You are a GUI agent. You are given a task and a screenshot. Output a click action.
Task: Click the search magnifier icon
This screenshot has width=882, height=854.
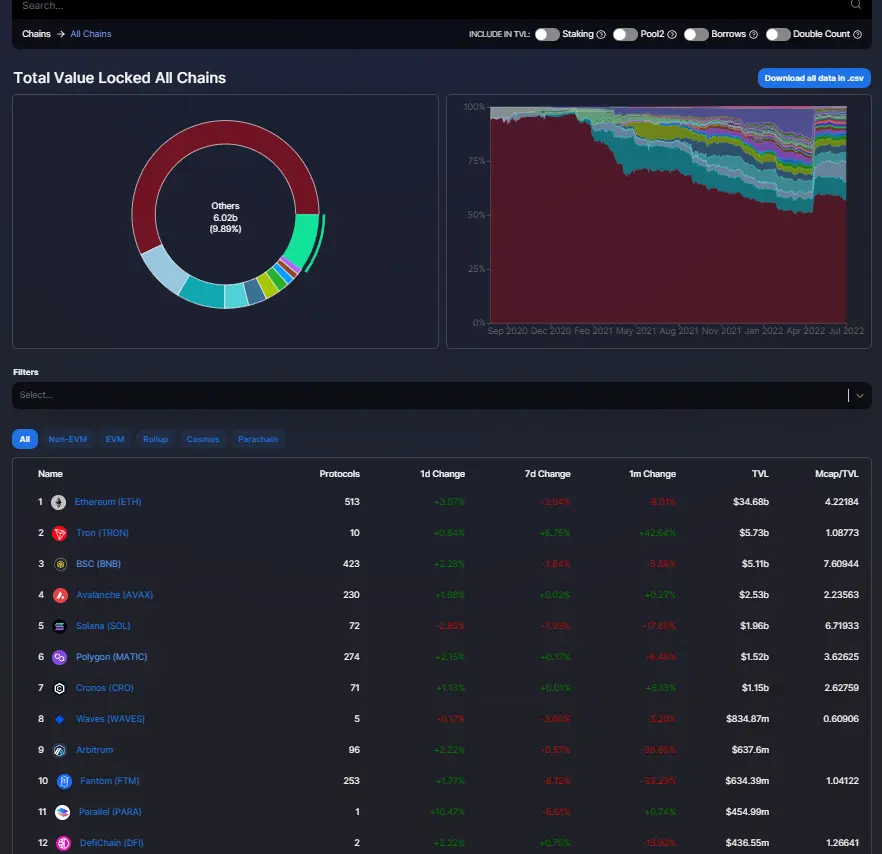click(856, 5)
